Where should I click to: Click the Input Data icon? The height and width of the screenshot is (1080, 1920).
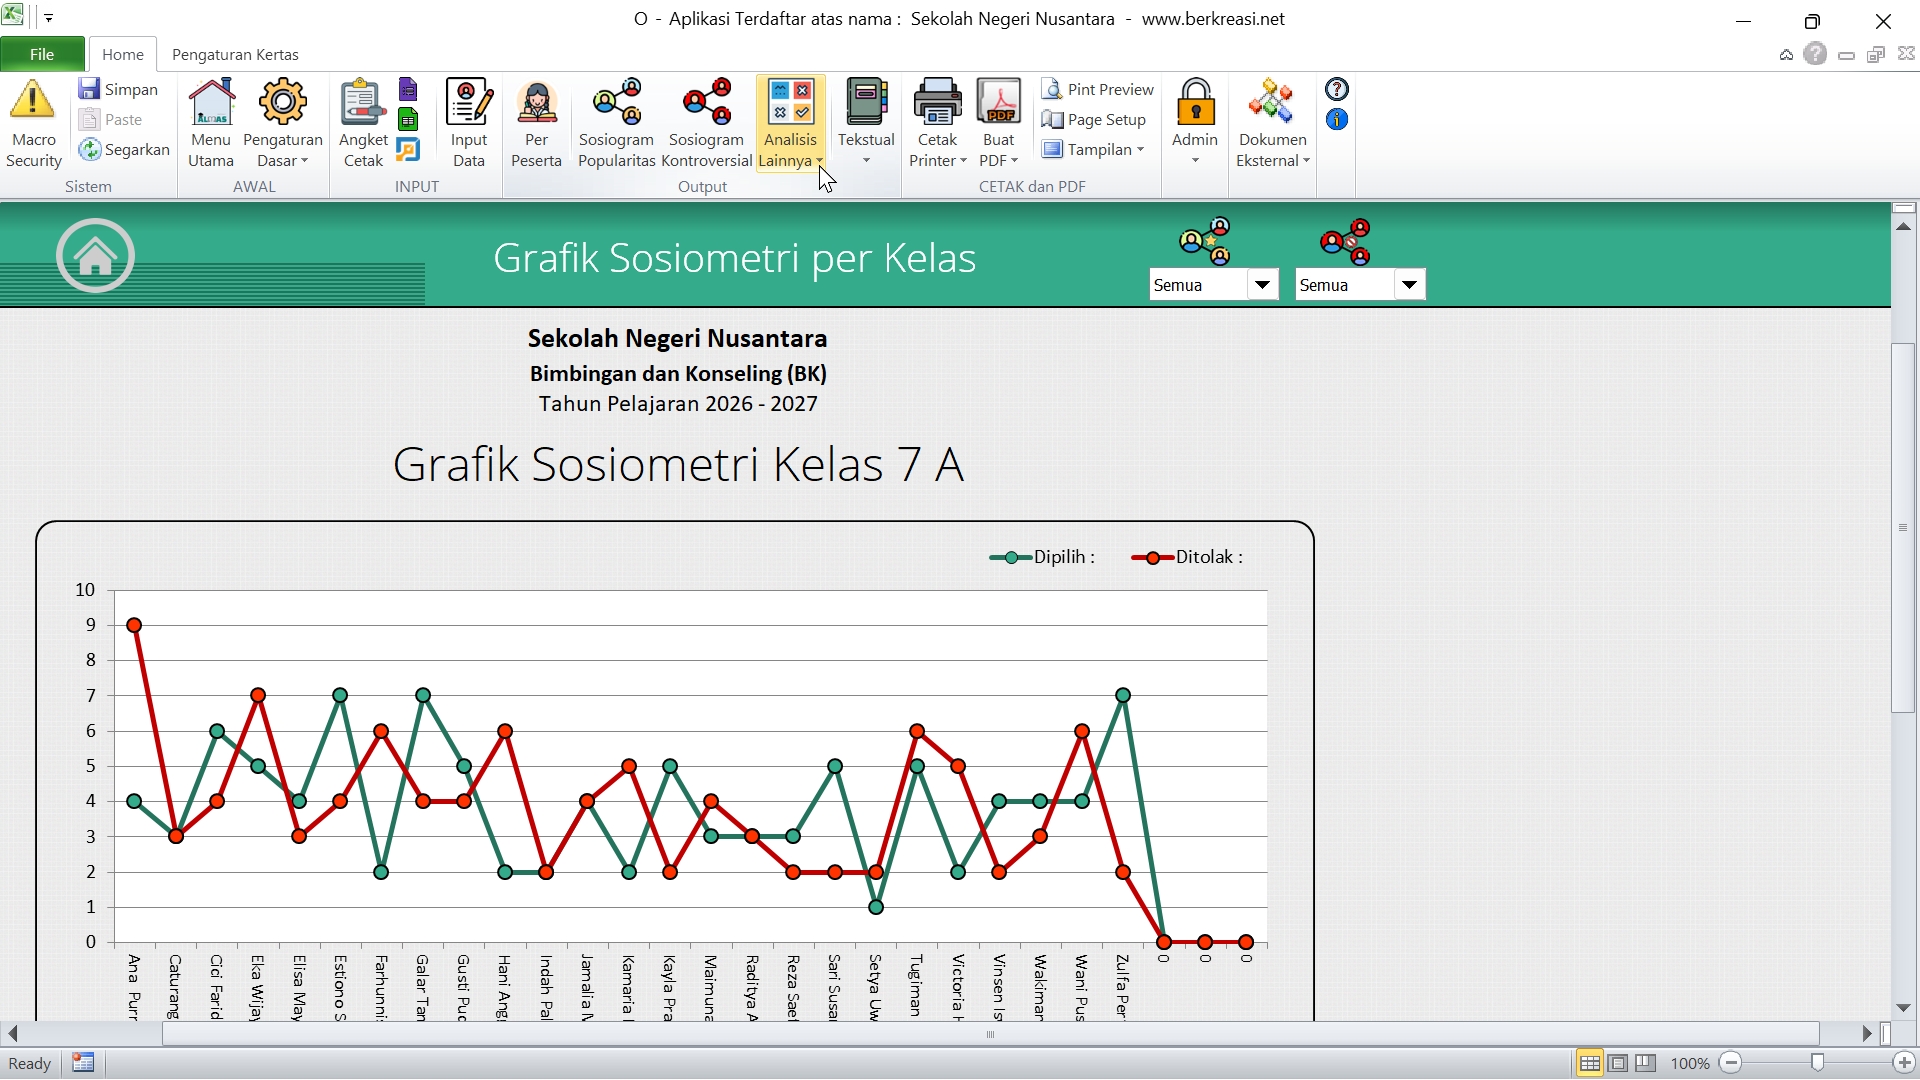click(468, 103)
